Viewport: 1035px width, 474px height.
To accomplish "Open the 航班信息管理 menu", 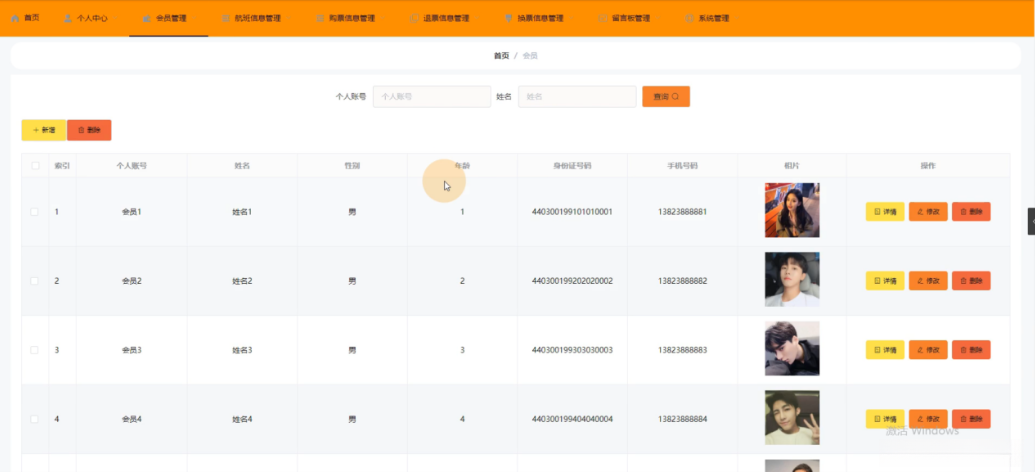I will click(x=251, y=18).
